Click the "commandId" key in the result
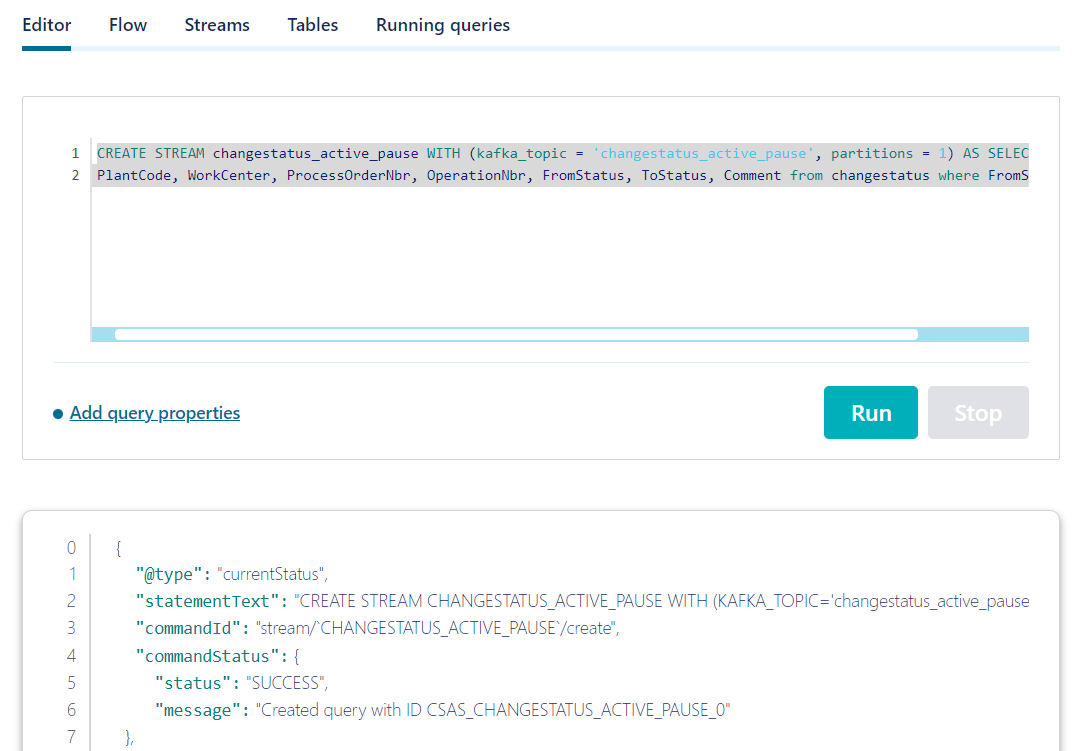 [x=188, y=628]
